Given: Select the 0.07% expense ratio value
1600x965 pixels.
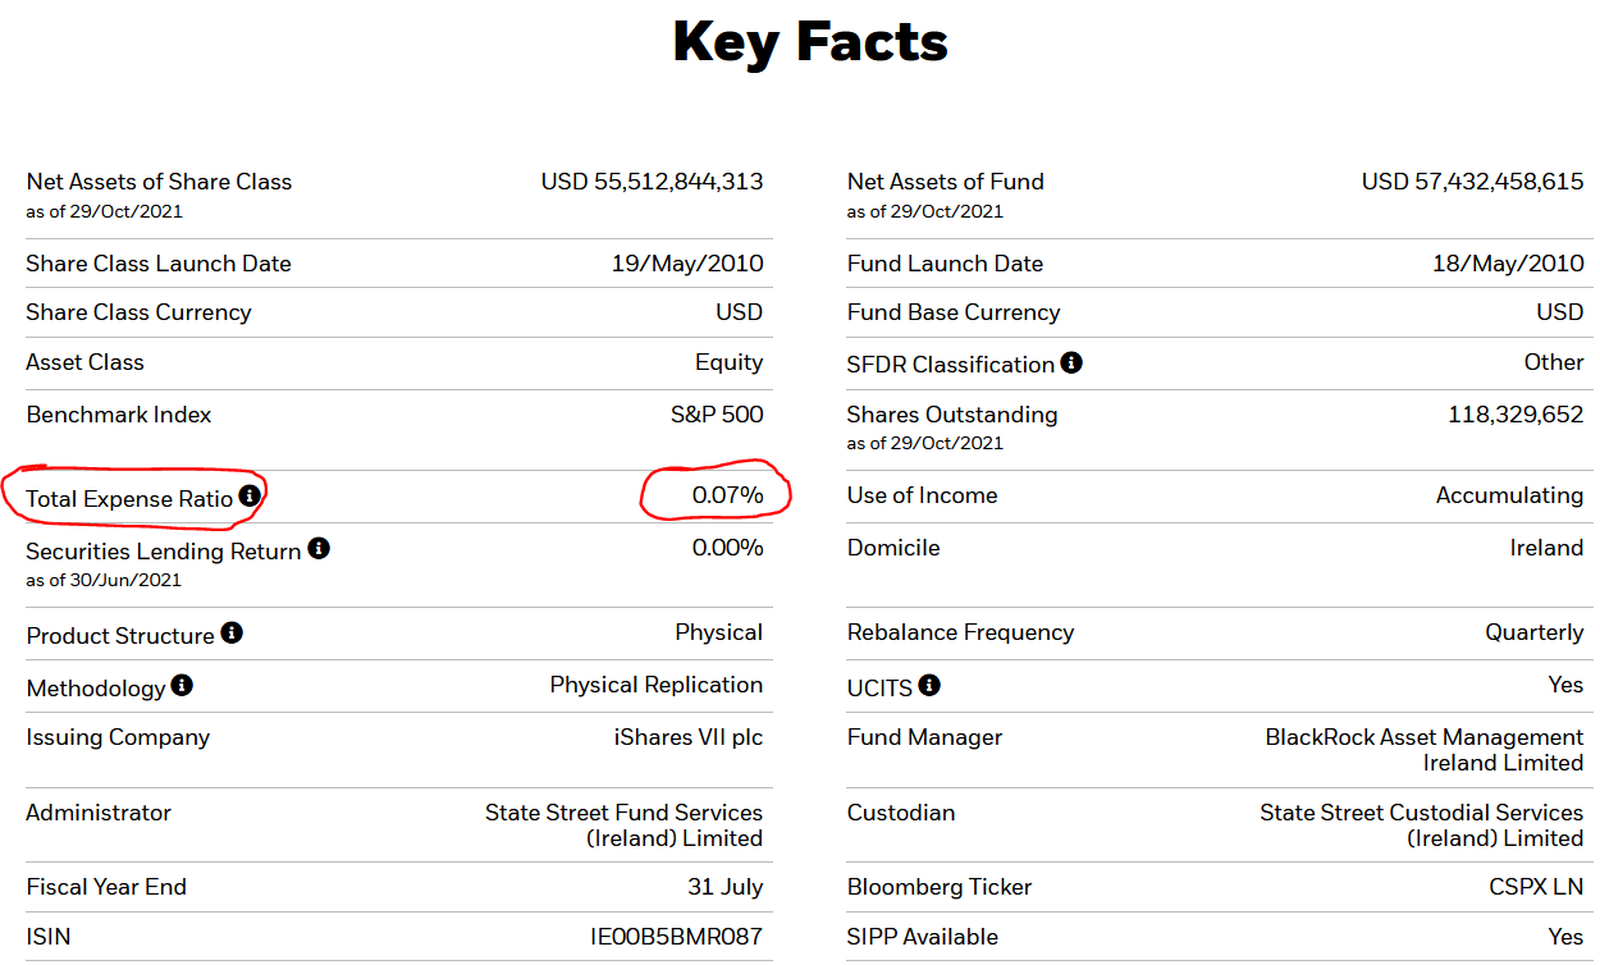Looking at the screenshot, I should (x=728, y=495).
